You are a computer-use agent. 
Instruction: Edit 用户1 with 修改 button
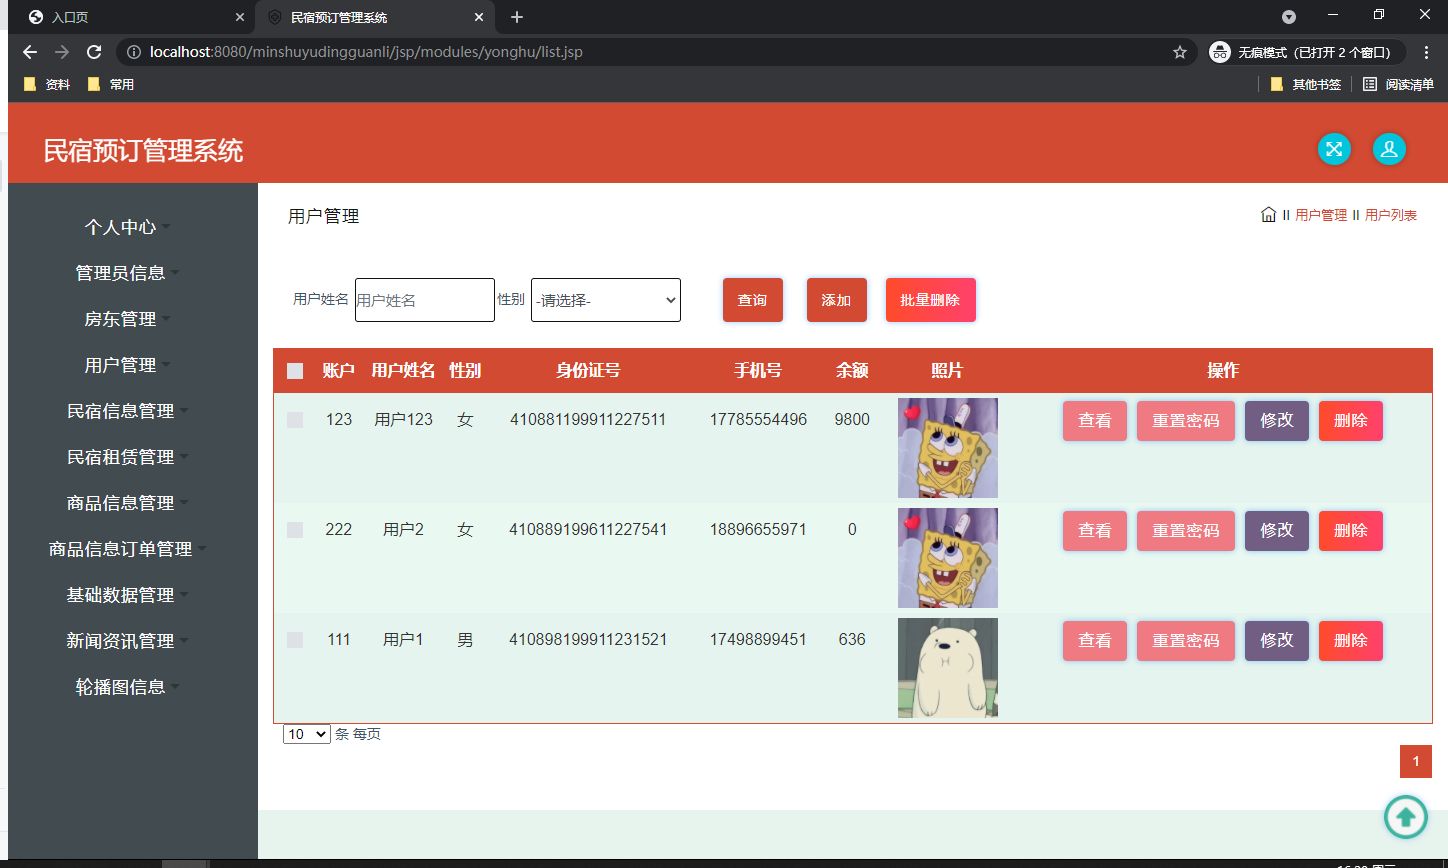coord(1277,641)
